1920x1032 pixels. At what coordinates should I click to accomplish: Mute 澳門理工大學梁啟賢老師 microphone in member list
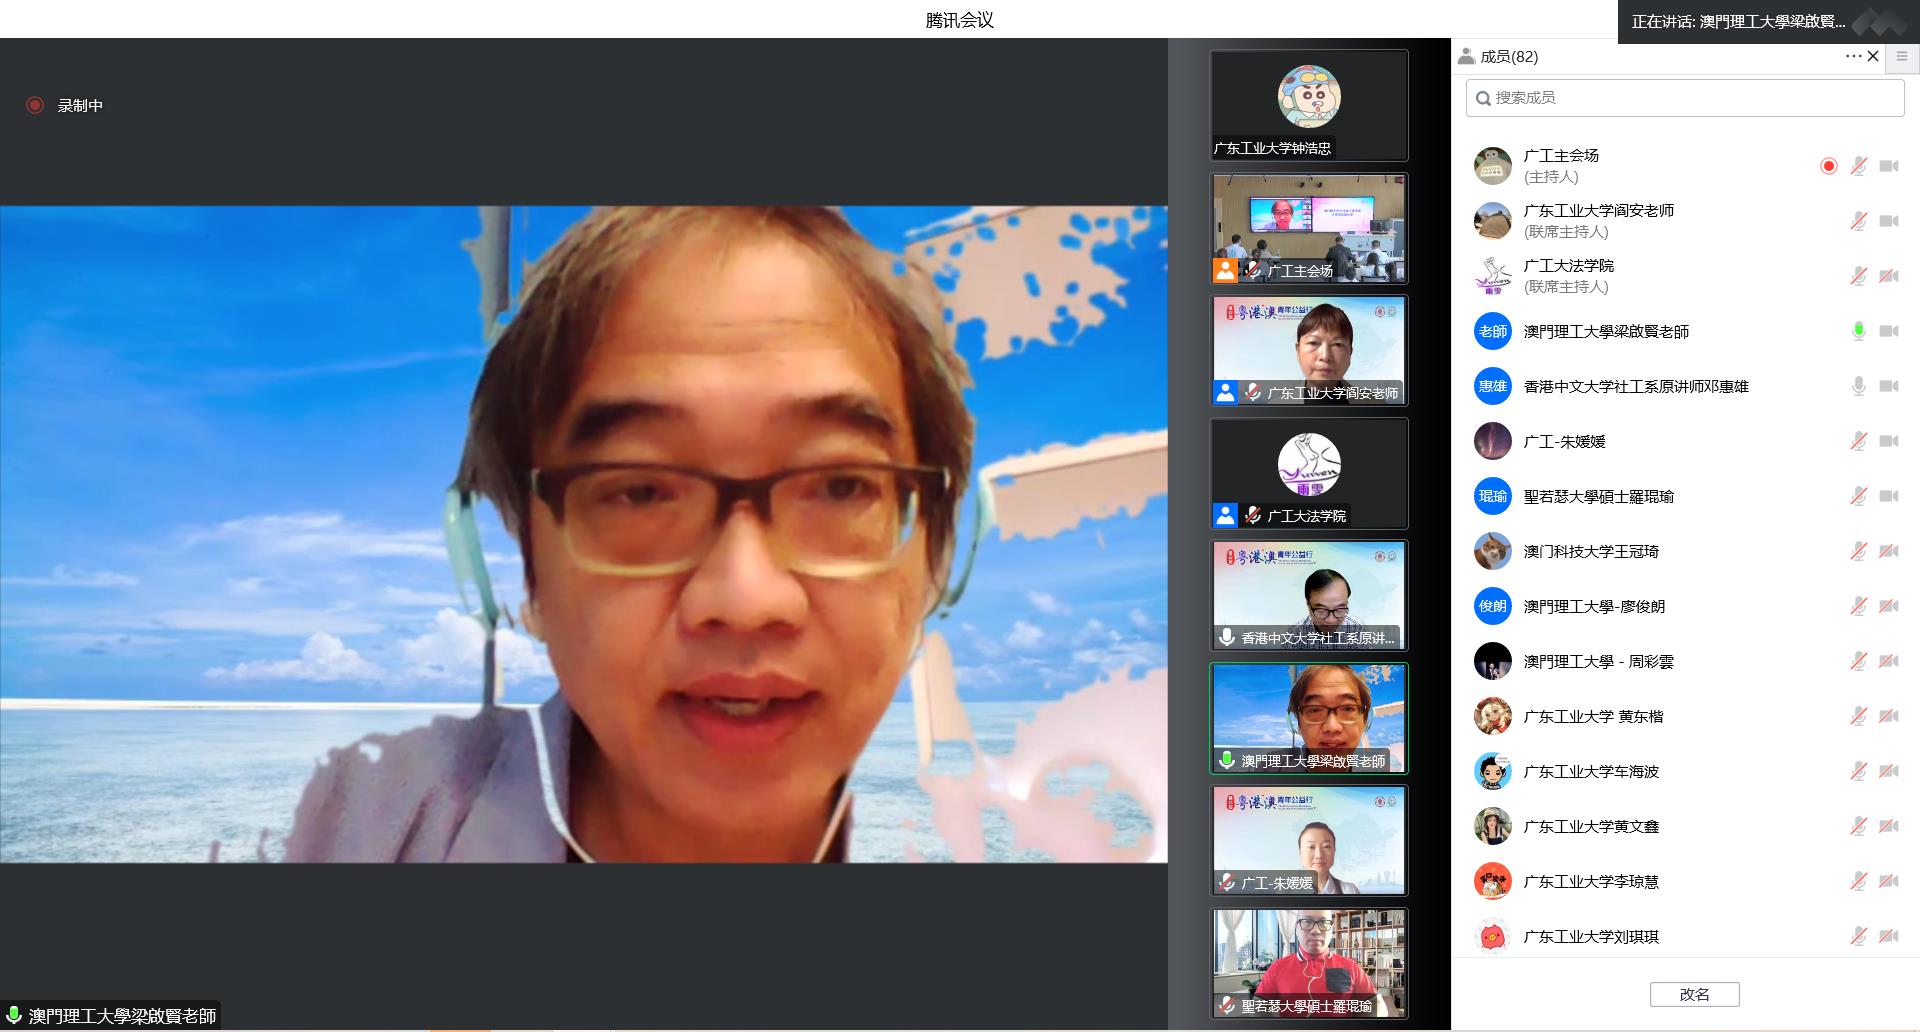(1858, 331)
